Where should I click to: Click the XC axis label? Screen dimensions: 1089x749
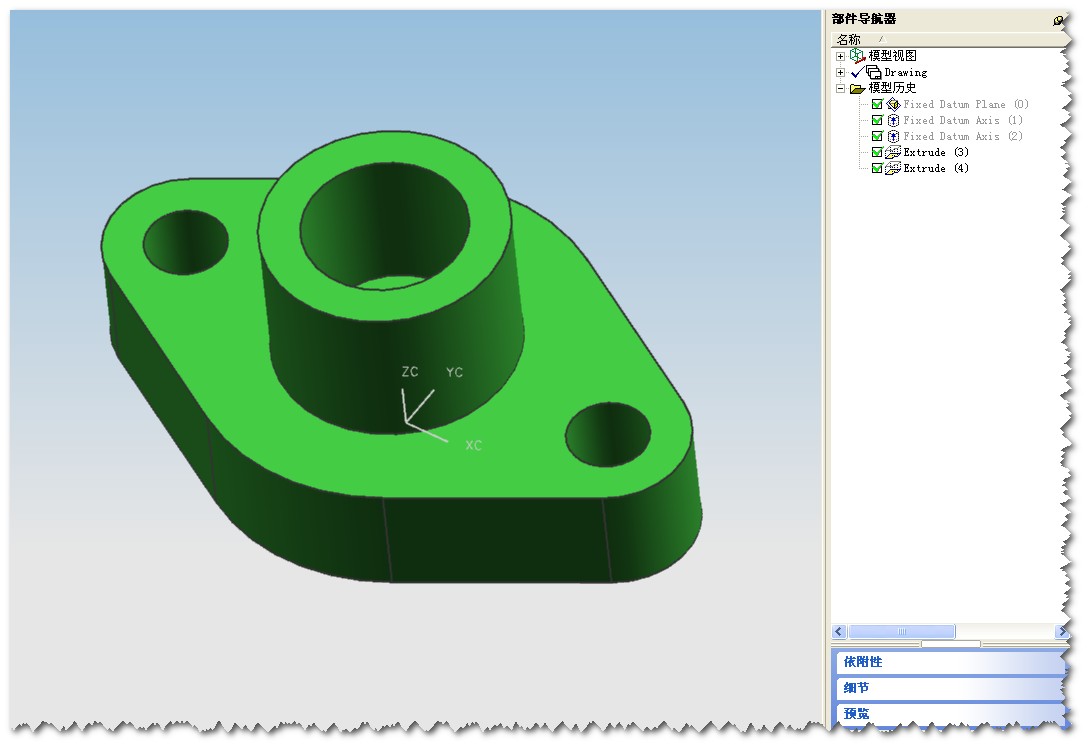[x=474, y=445]
